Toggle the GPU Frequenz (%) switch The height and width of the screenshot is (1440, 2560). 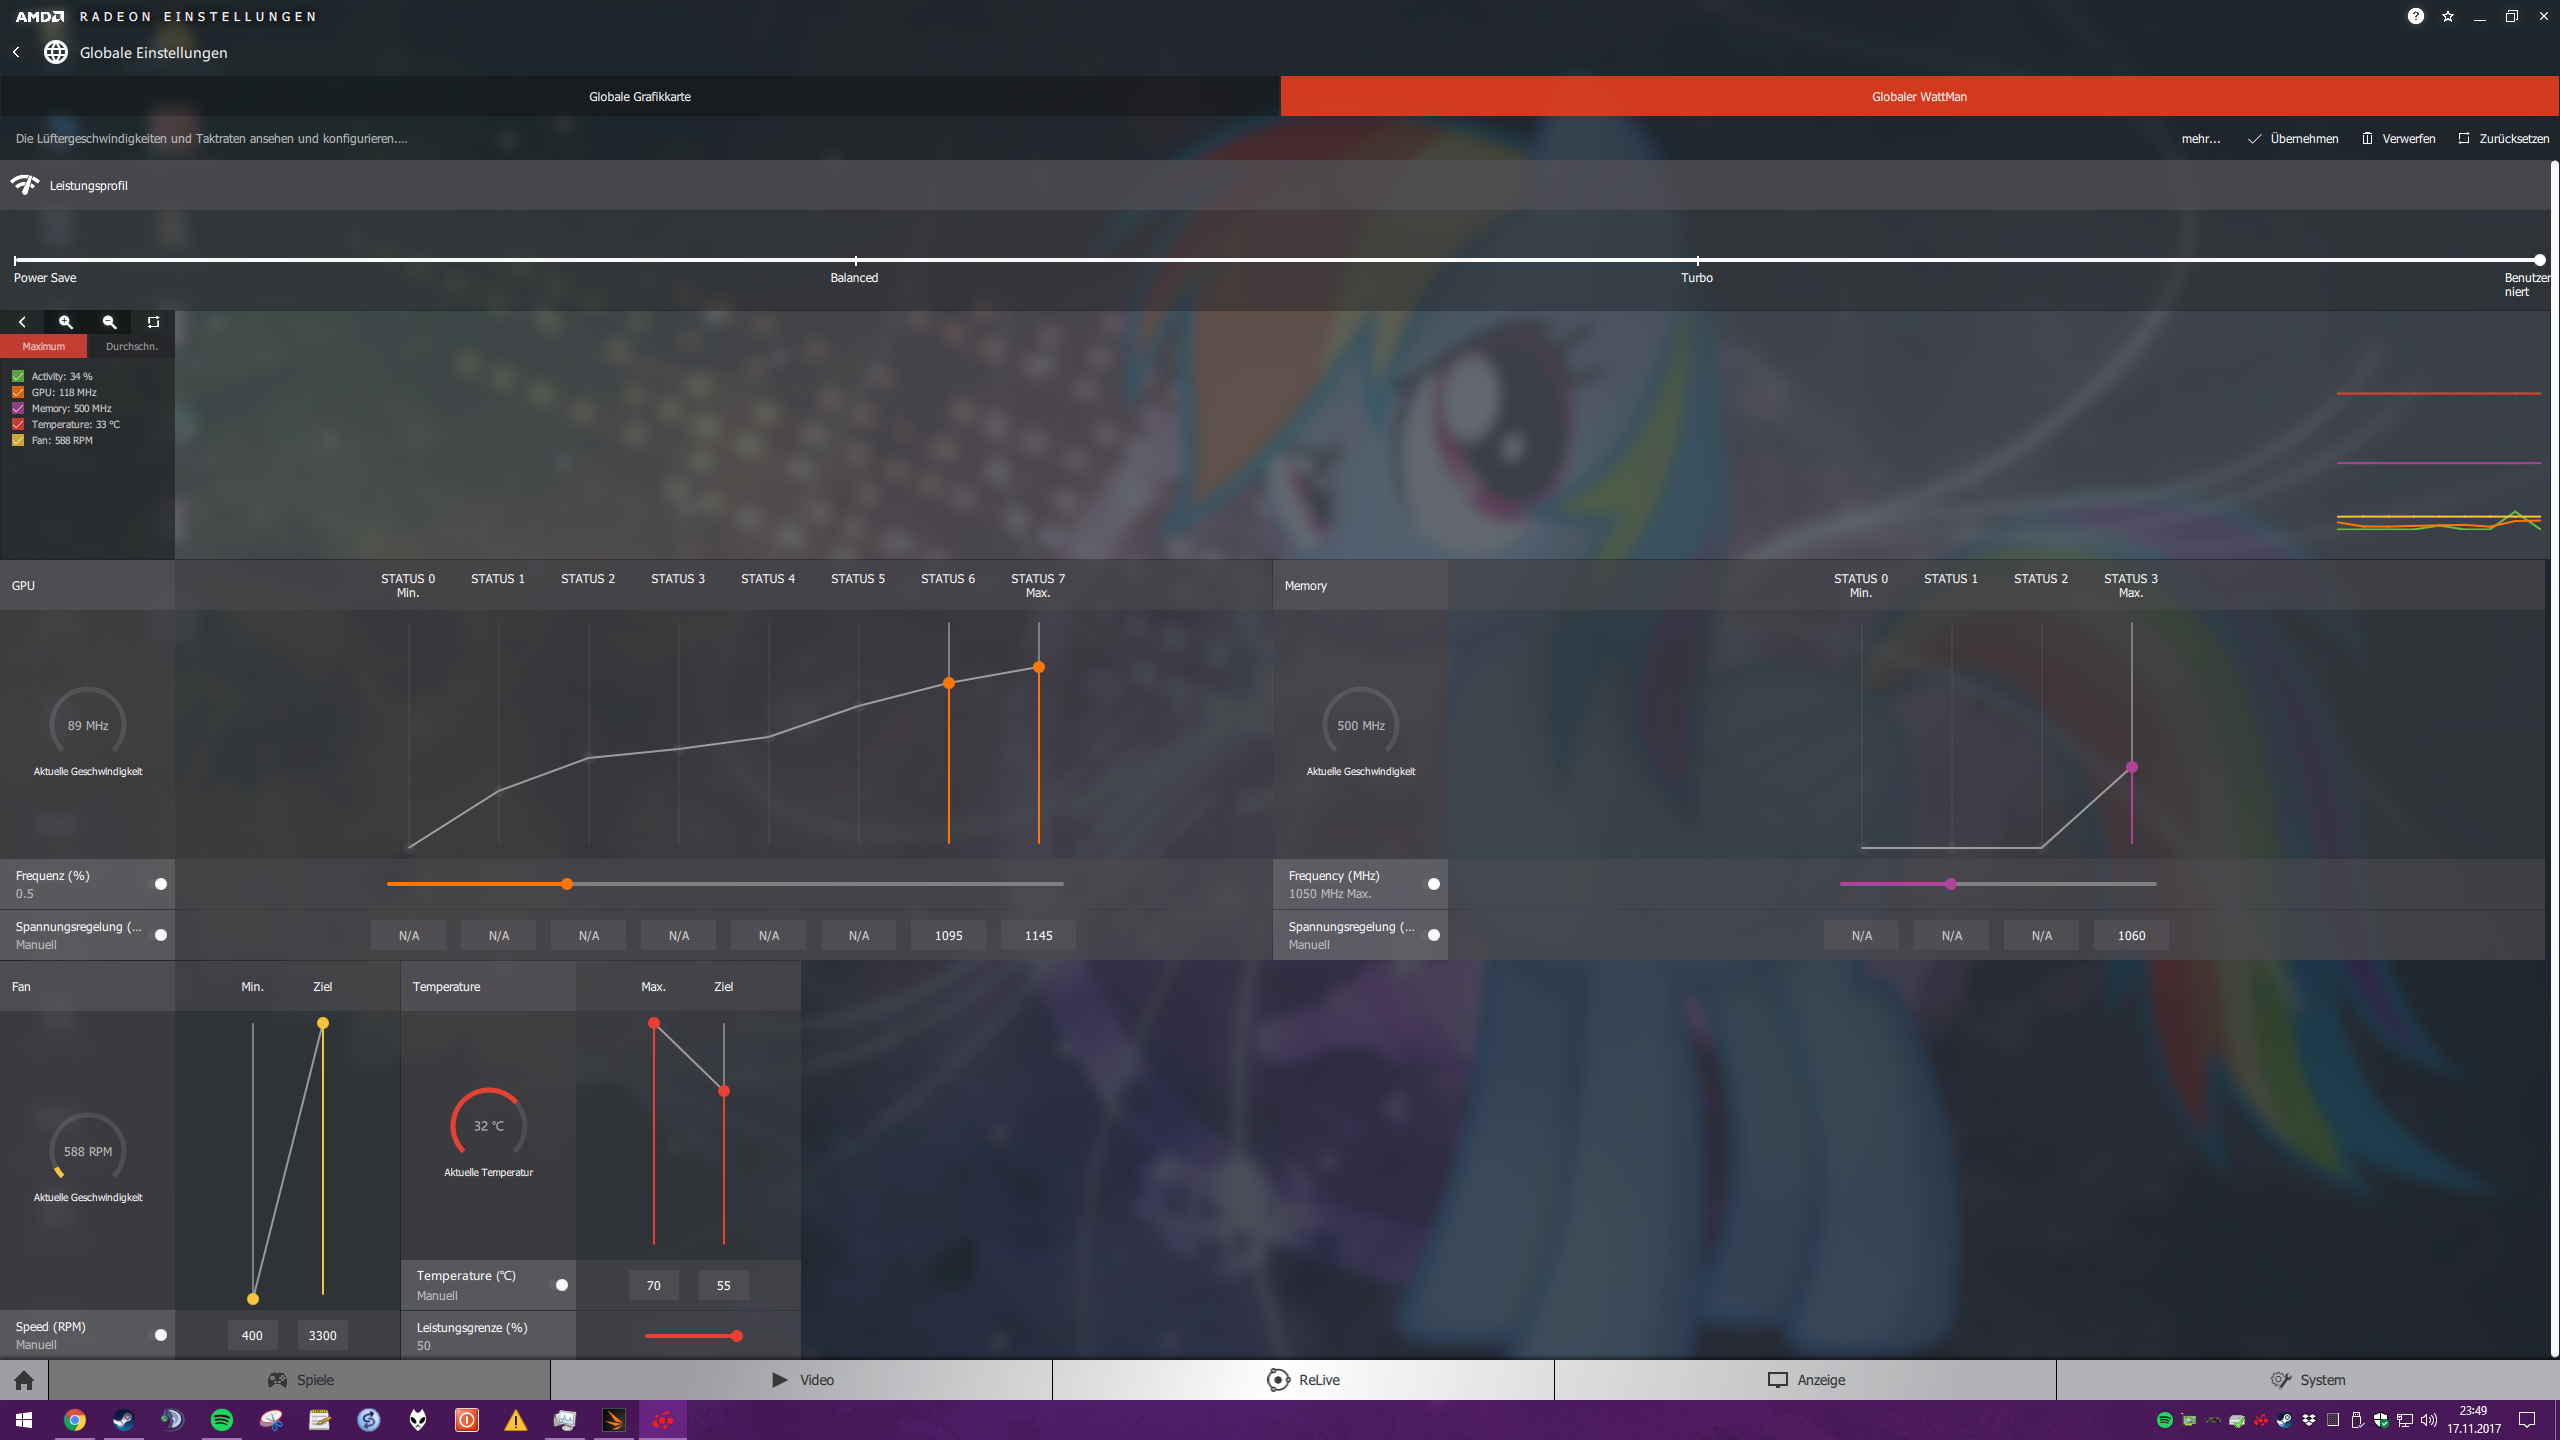(159, 884)
